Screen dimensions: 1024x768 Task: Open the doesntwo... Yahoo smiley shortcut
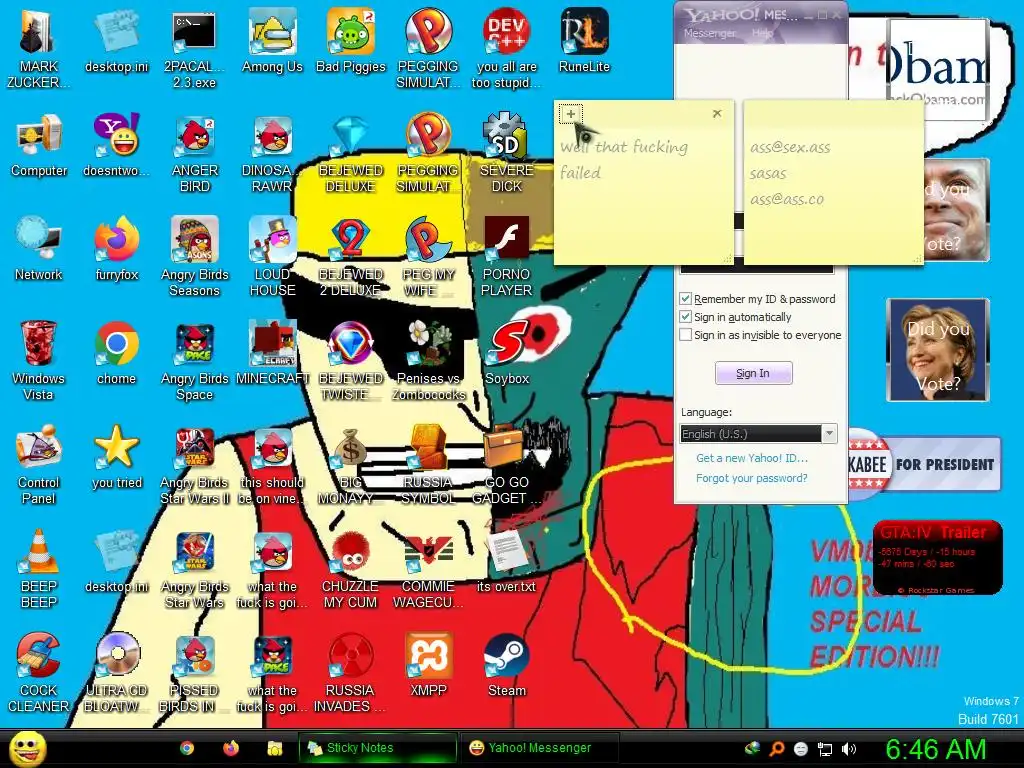pos(116,145)
